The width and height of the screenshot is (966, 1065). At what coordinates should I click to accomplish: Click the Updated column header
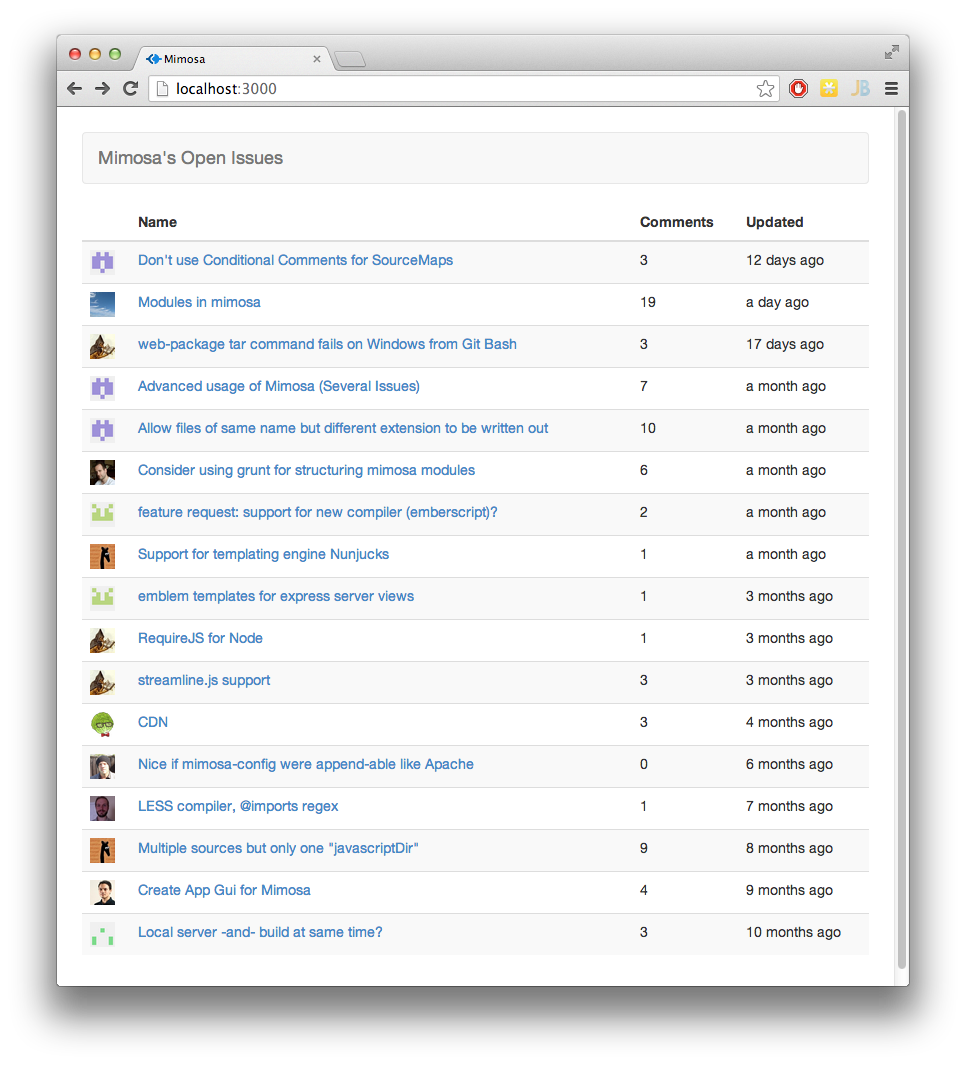(x=774, y=222)
